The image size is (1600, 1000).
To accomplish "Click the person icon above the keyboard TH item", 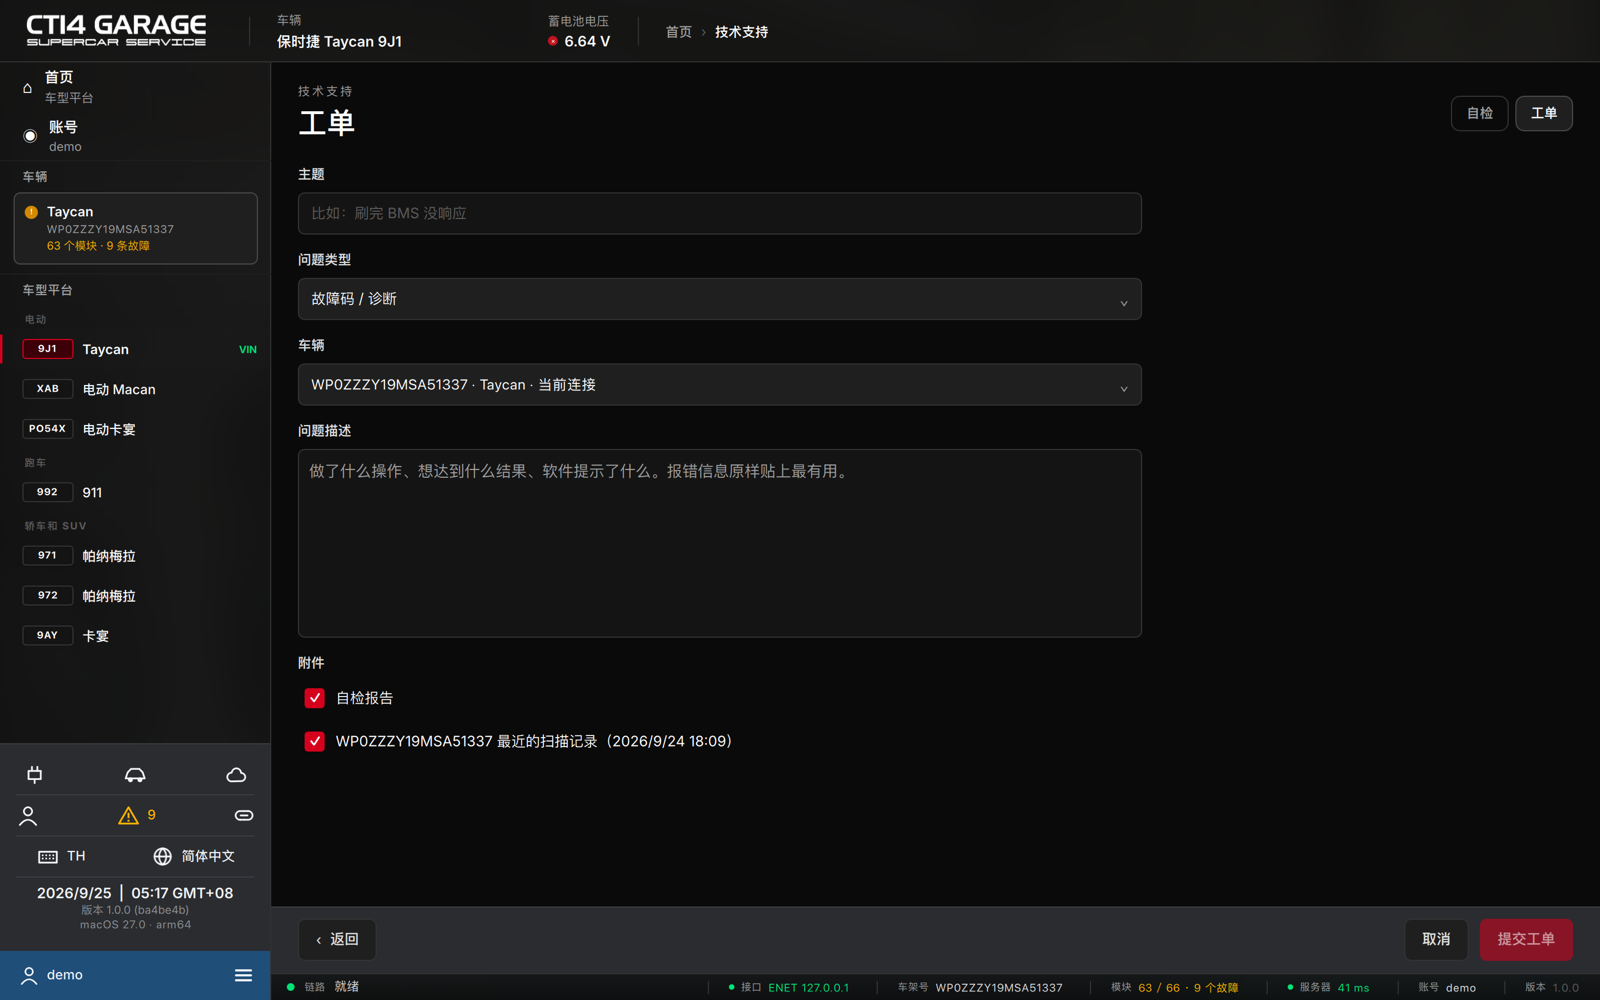I will tap(28, 816).
